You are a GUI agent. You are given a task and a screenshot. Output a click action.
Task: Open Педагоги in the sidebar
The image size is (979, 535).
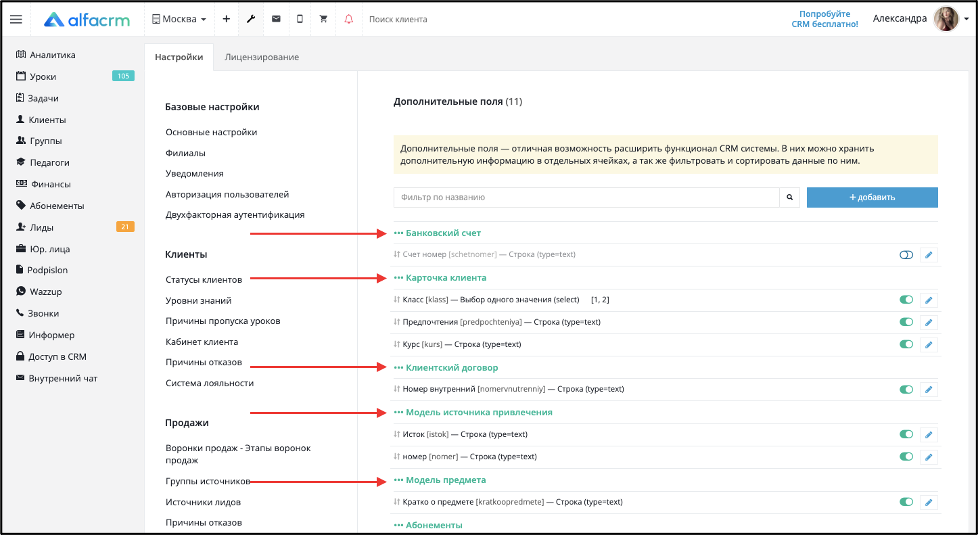tap(42, 162)
